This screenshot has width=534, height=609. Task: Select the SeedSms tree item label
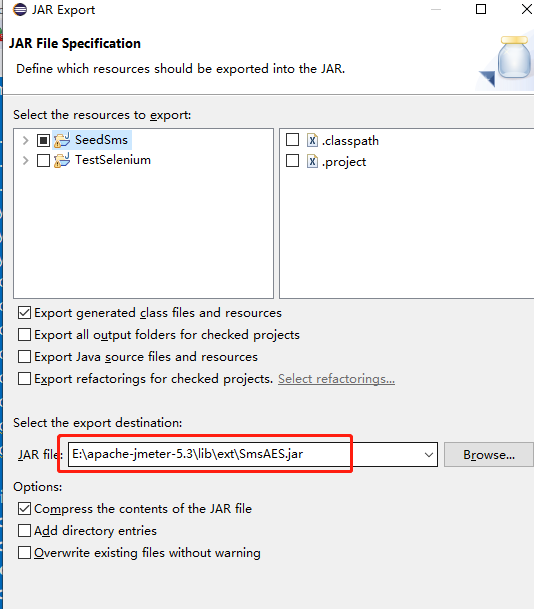pos(101,140)
